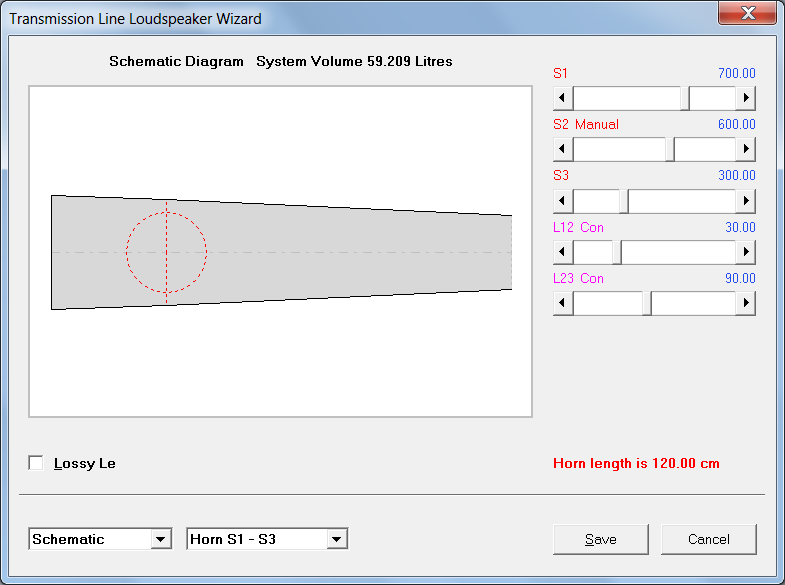Click the S3 slider thumb
Image resolution: width=785 pixels, height=585 pixels.
(x=624, y=201)
